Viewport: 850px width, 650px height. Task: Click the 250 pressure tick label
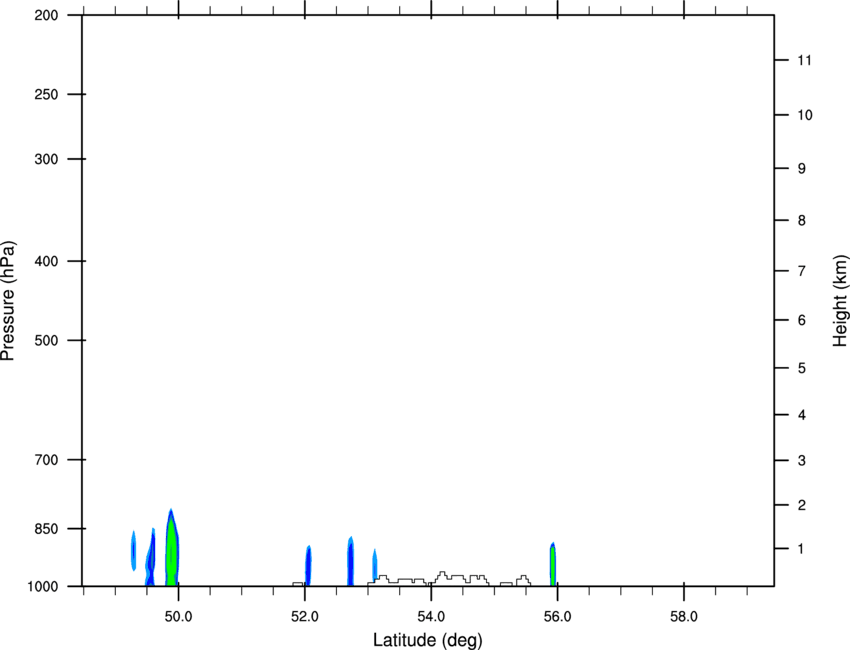(46, 94)
